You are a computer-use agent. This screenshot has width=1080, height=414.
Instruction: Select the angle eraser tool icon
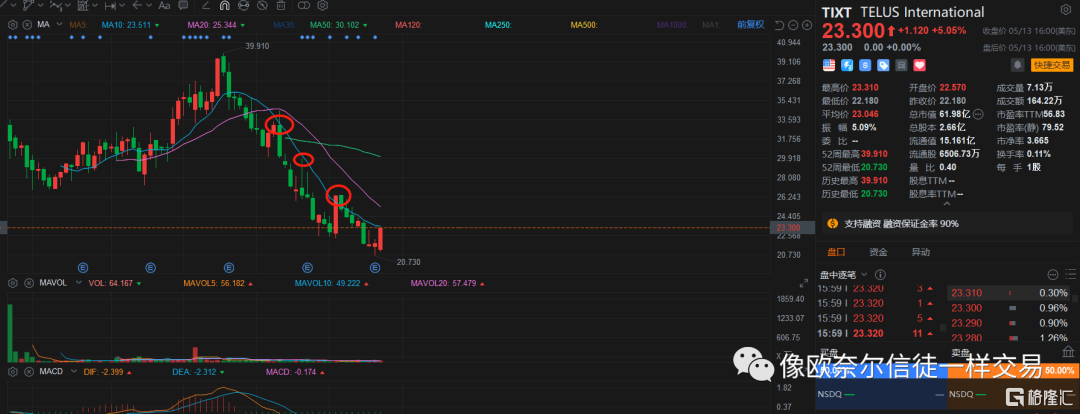206,6
